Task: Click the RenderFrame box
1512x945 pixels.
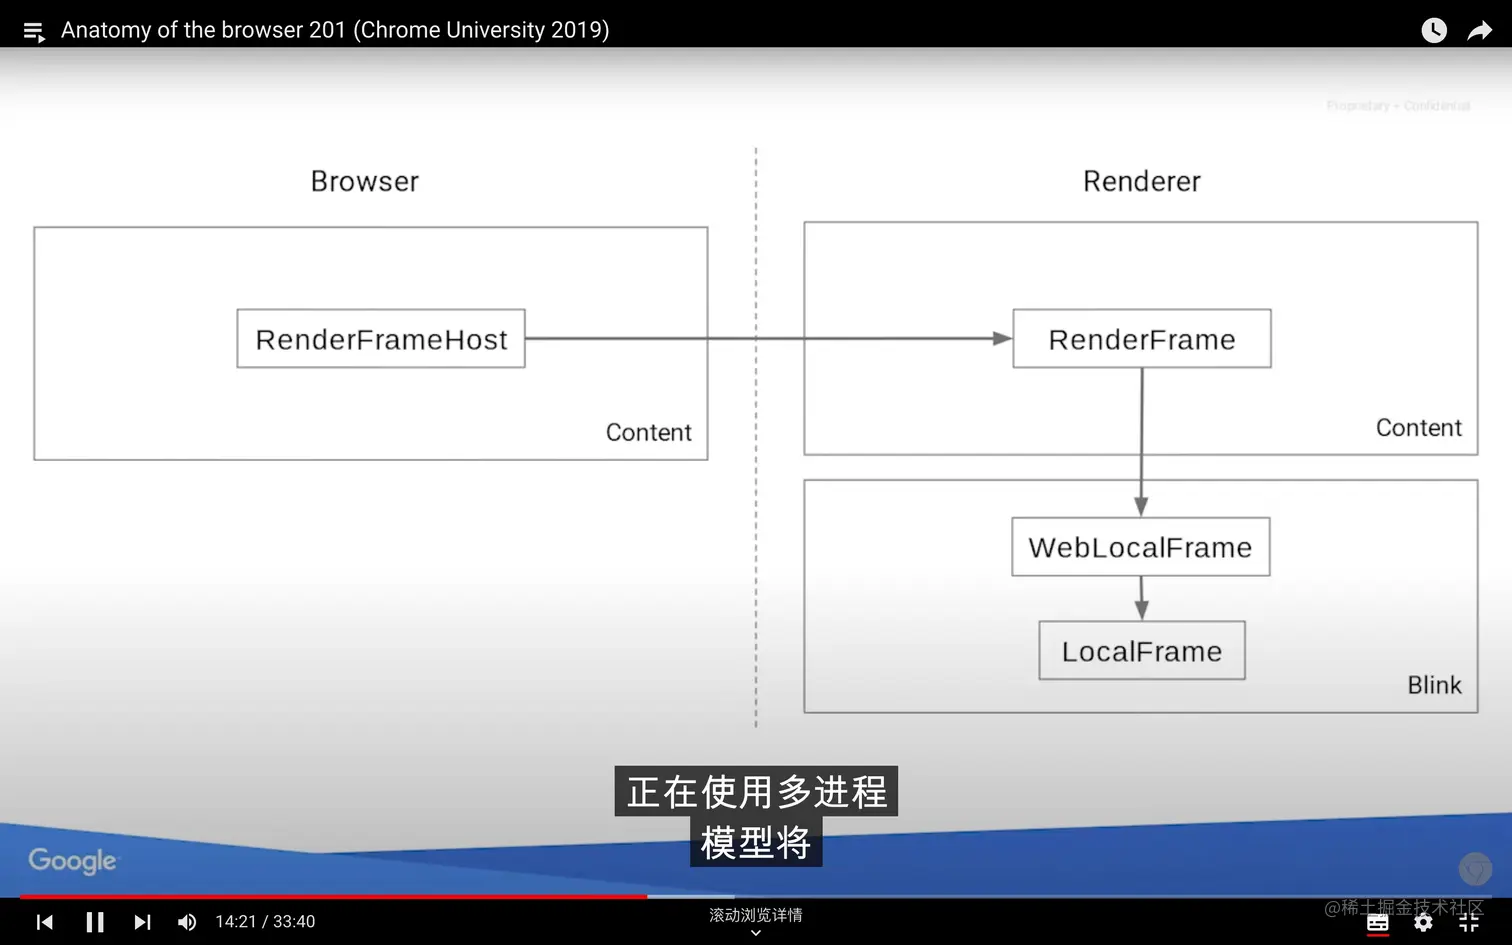Action: [x=1142, y=339]
